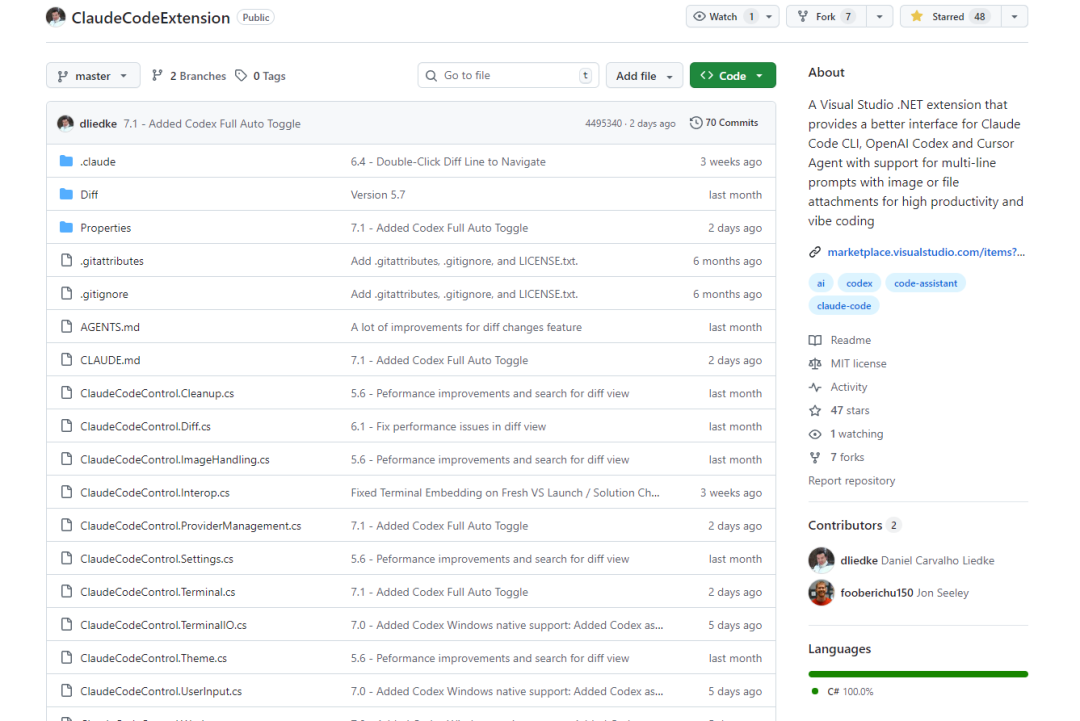Click the Readme book icon
Viewport: 1080px width, 721px height.
pos(815,340)
